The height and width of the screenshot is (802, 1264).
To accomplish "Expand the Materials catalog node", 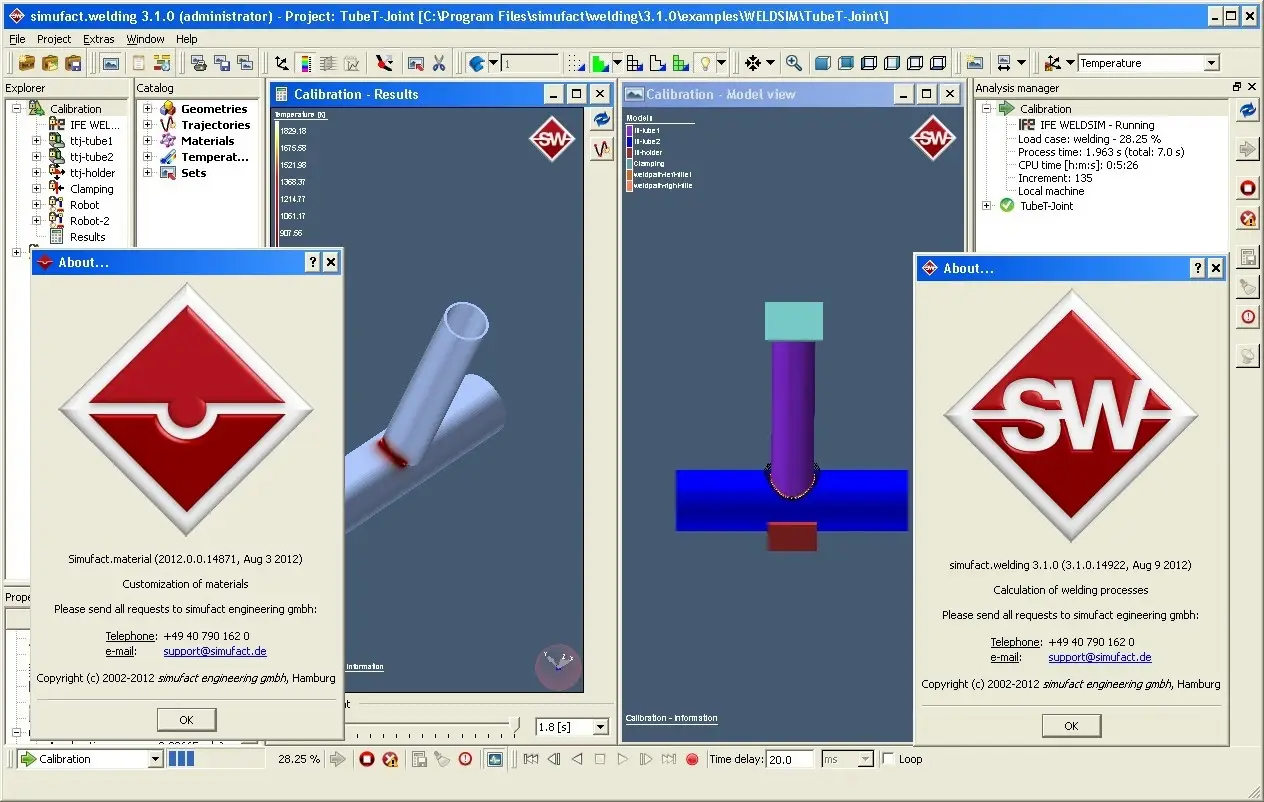I will 147,141.
